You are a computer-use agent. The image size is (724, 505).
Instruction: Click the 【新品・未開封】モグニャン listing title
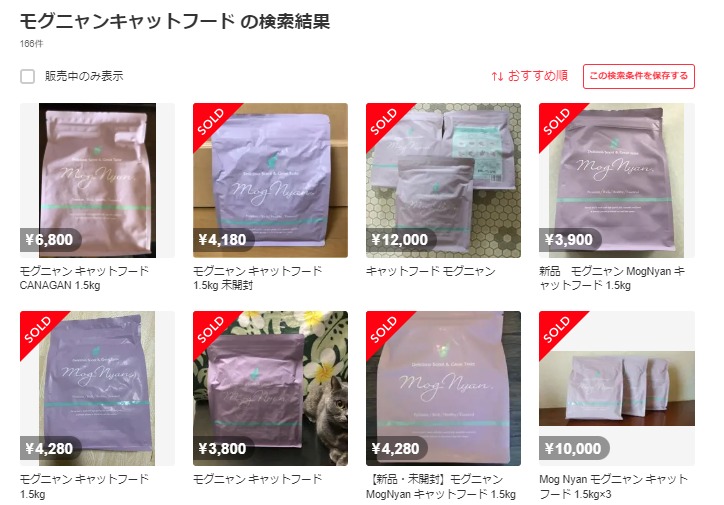(440, 487)
